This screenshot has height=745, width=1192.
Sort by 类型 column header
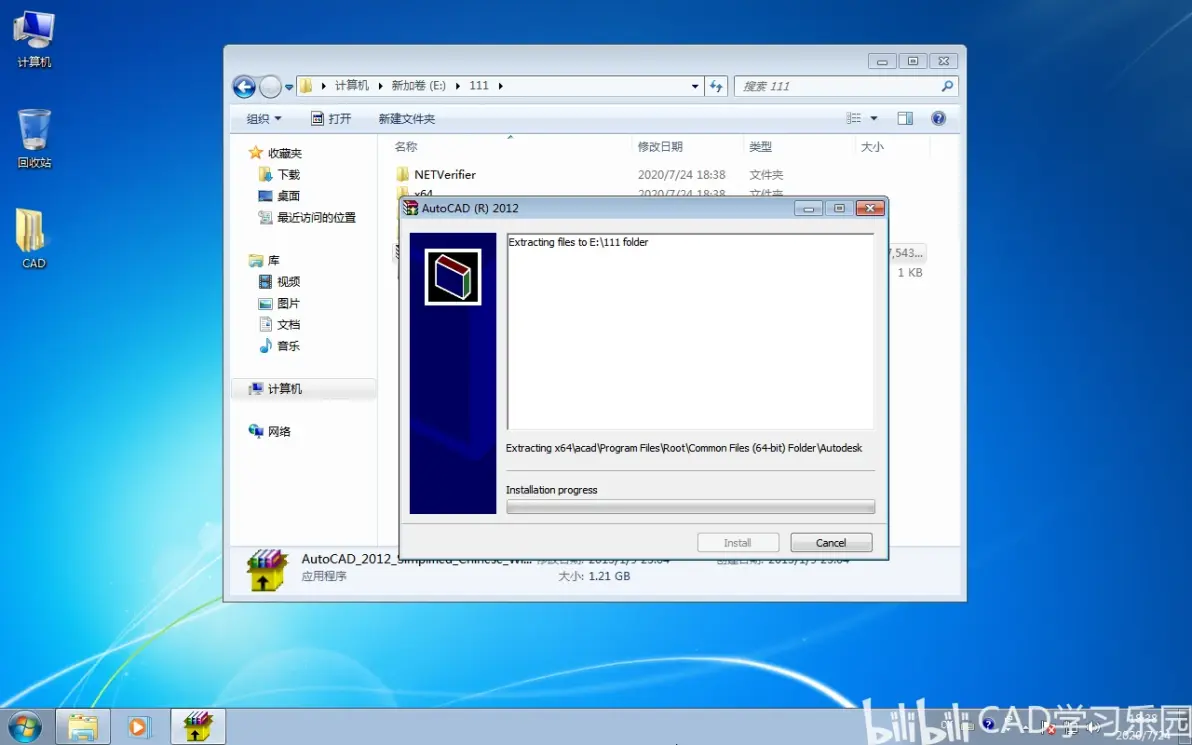760,147
